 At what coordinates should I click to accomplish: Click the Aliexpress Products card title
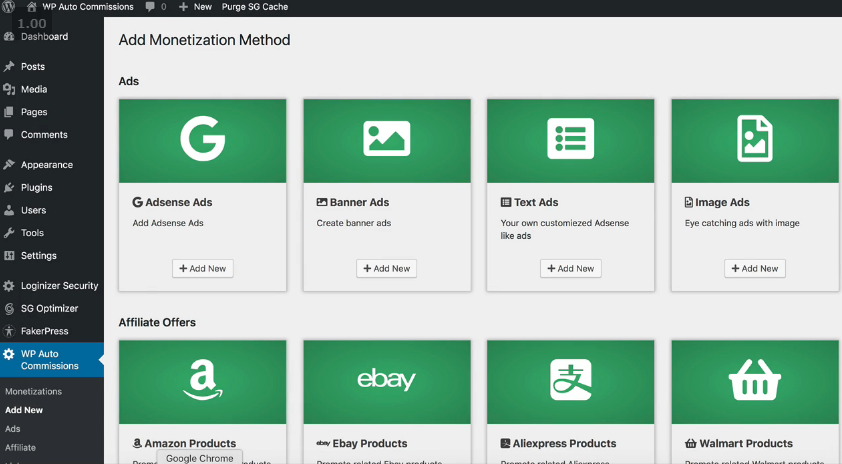tap(558, 443)
